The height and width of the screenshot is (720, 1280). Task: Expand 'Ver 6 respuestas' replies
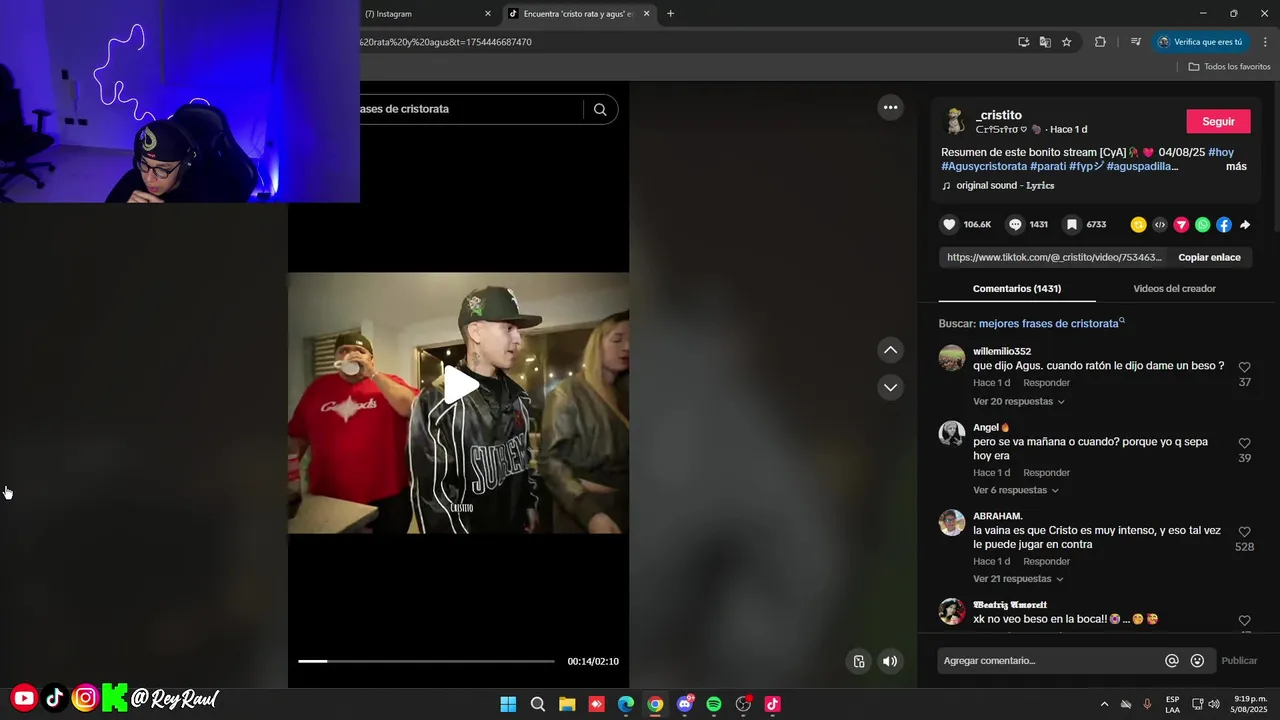click(x=1016, y=491)
